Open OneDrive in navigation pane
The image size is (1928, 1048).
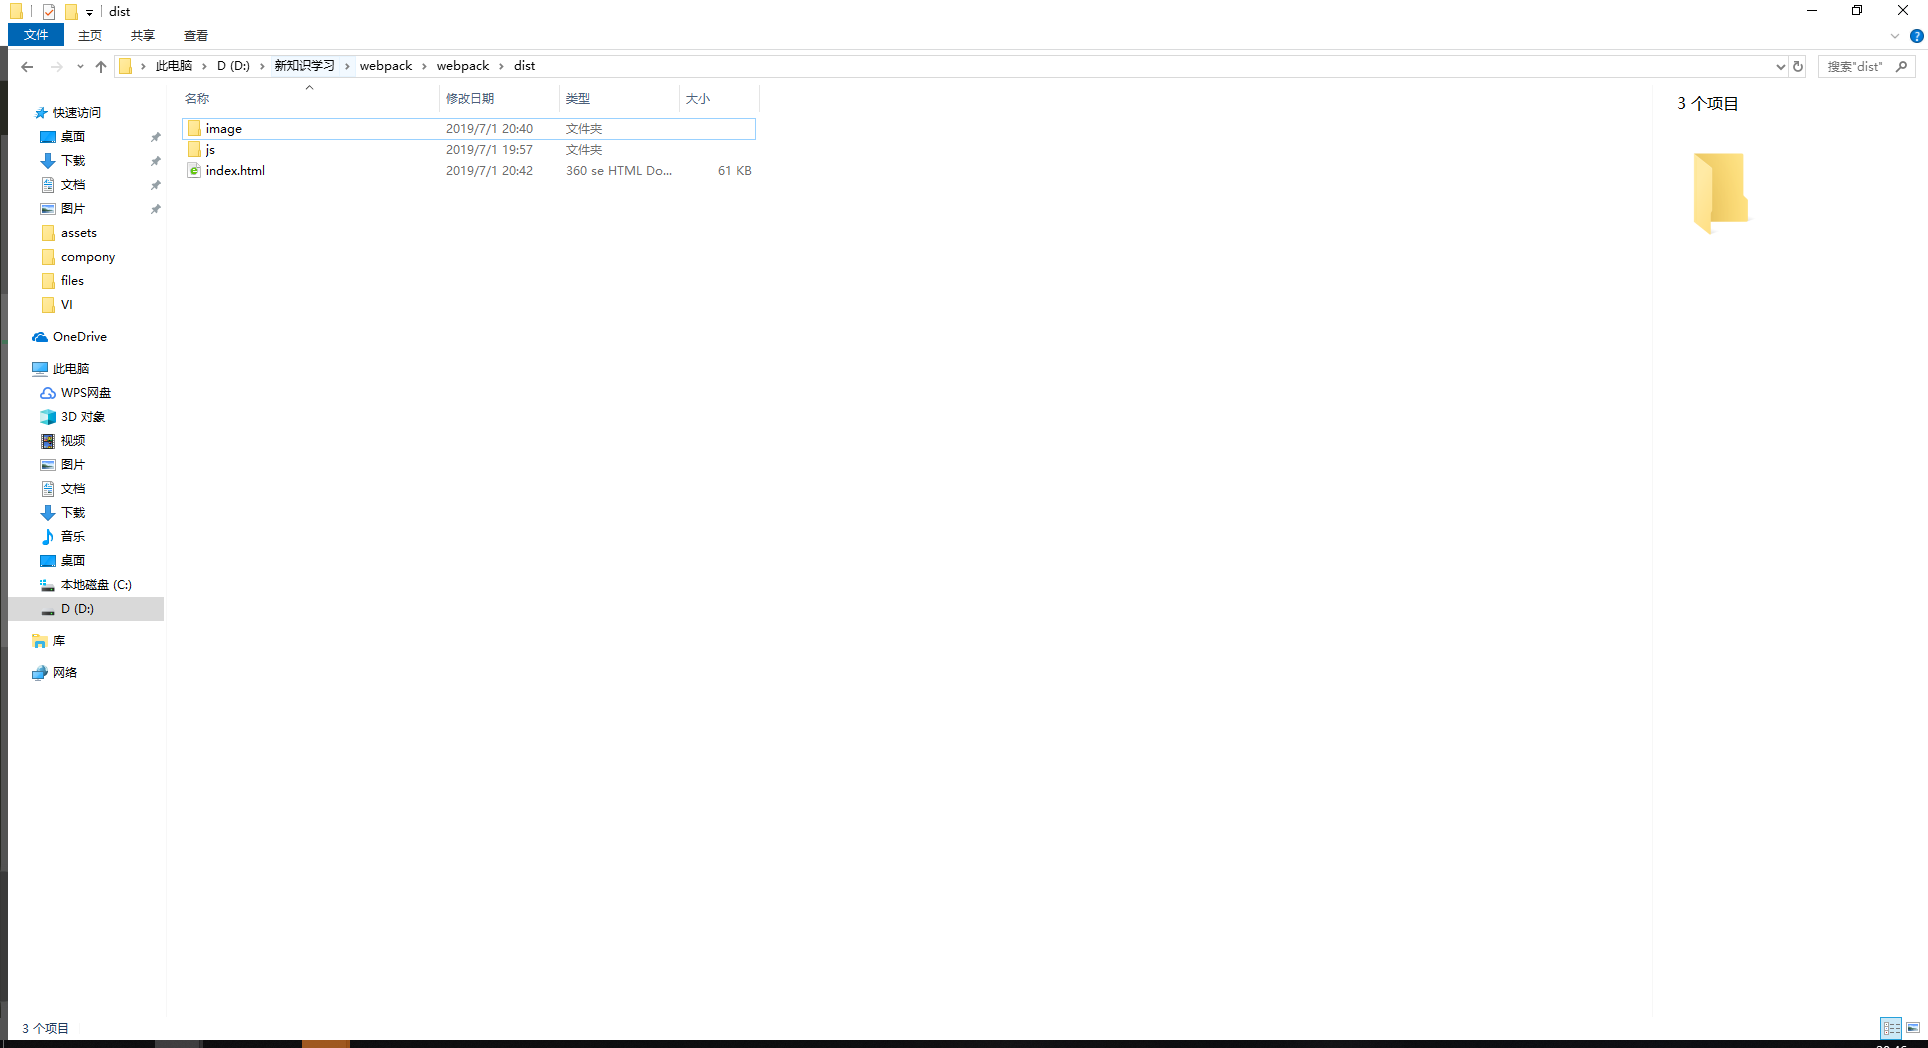coord(79,337)
